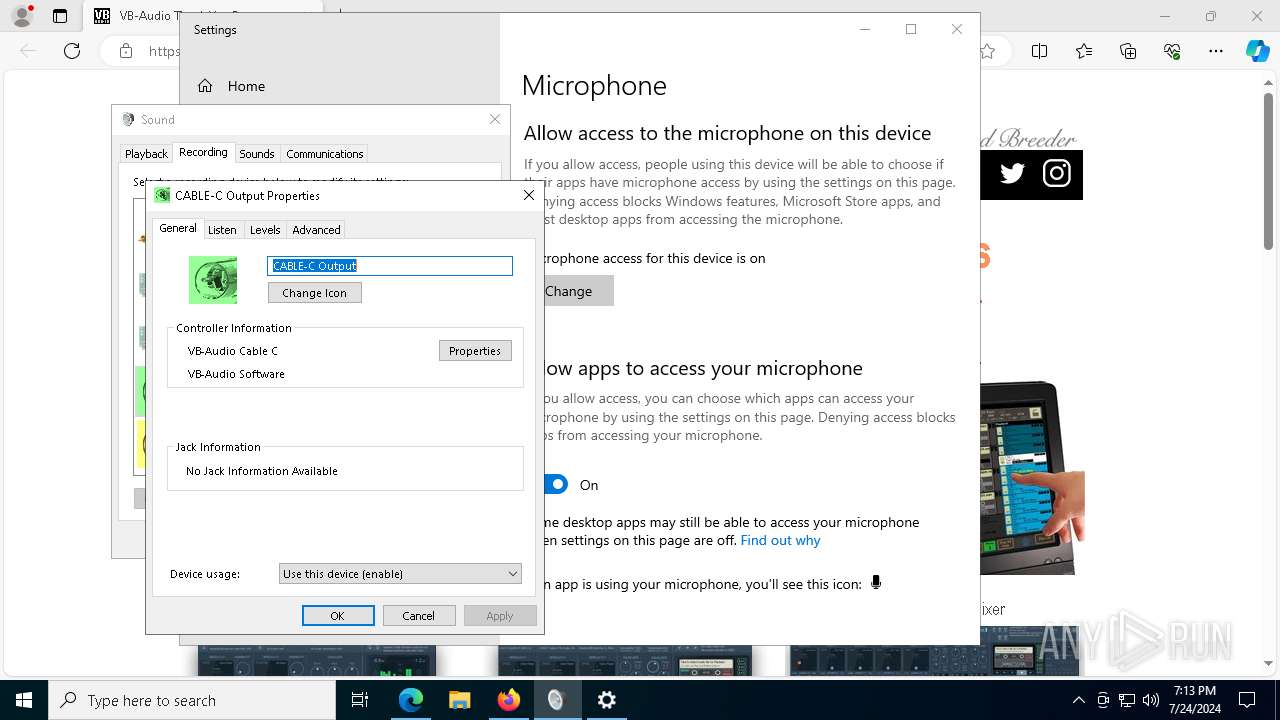Confirm the dialog with OK
The width and height of the screenshot is (1280, 720).
click(338, 616)
